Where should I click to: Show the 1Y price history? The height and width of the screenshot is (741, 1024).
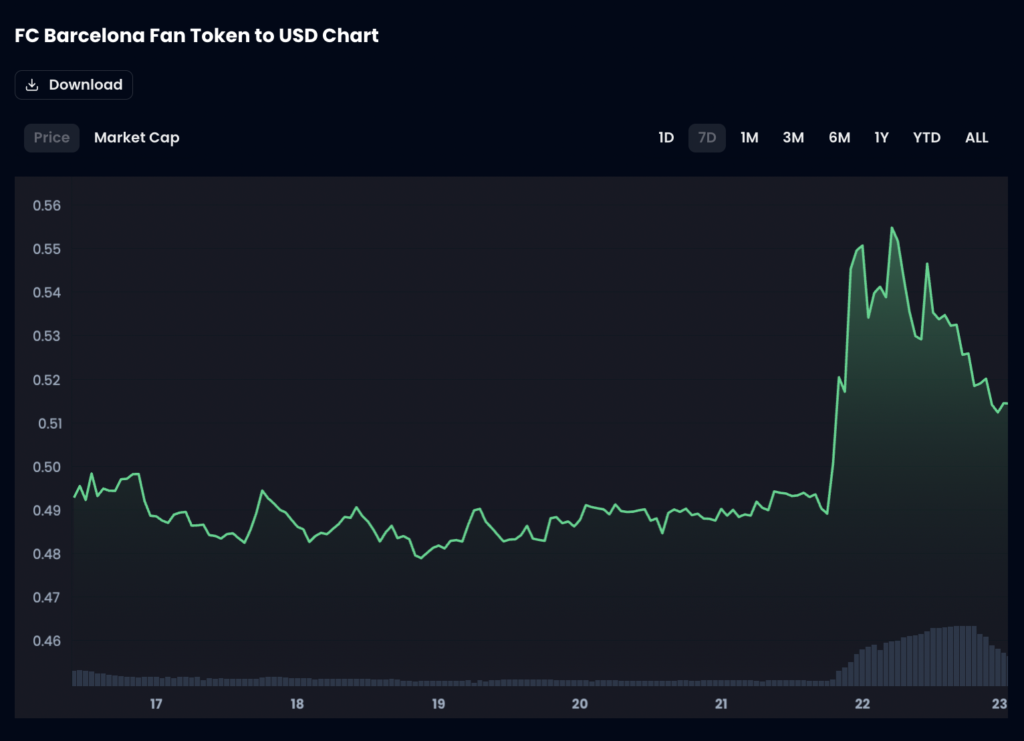click(881, 138)
